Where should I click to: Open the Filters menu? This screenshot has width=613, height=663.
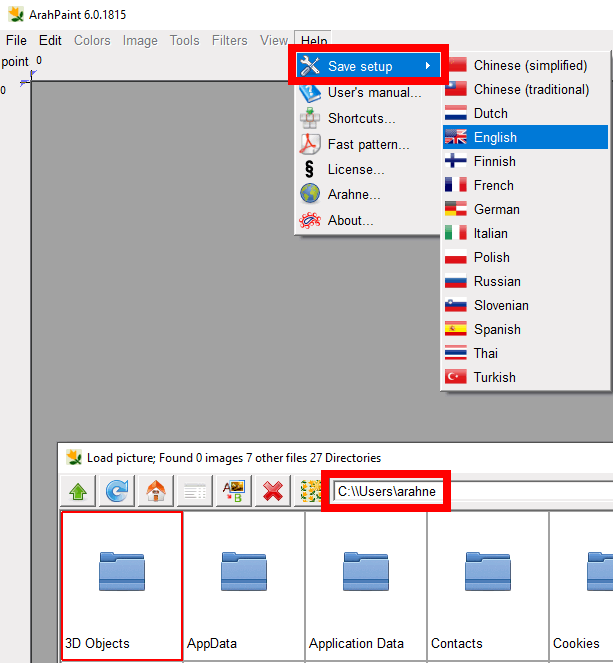pyautogui.click(x=230, y=41)
